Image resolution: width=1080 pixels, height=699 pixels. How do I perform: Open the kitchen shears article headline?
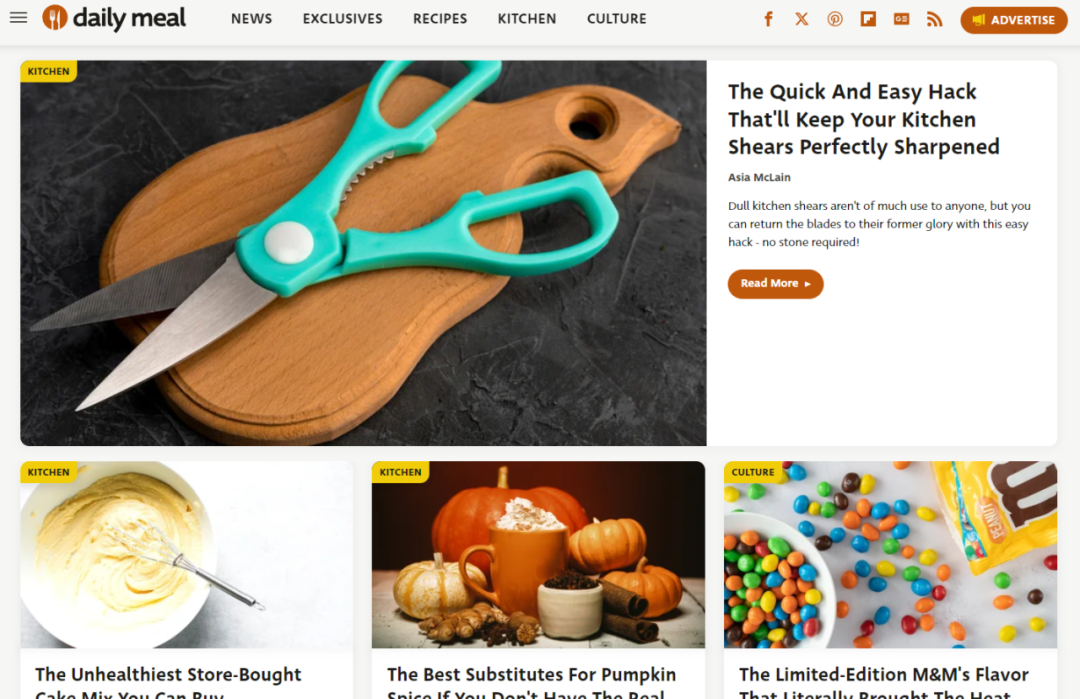click(x=864, y=119)
